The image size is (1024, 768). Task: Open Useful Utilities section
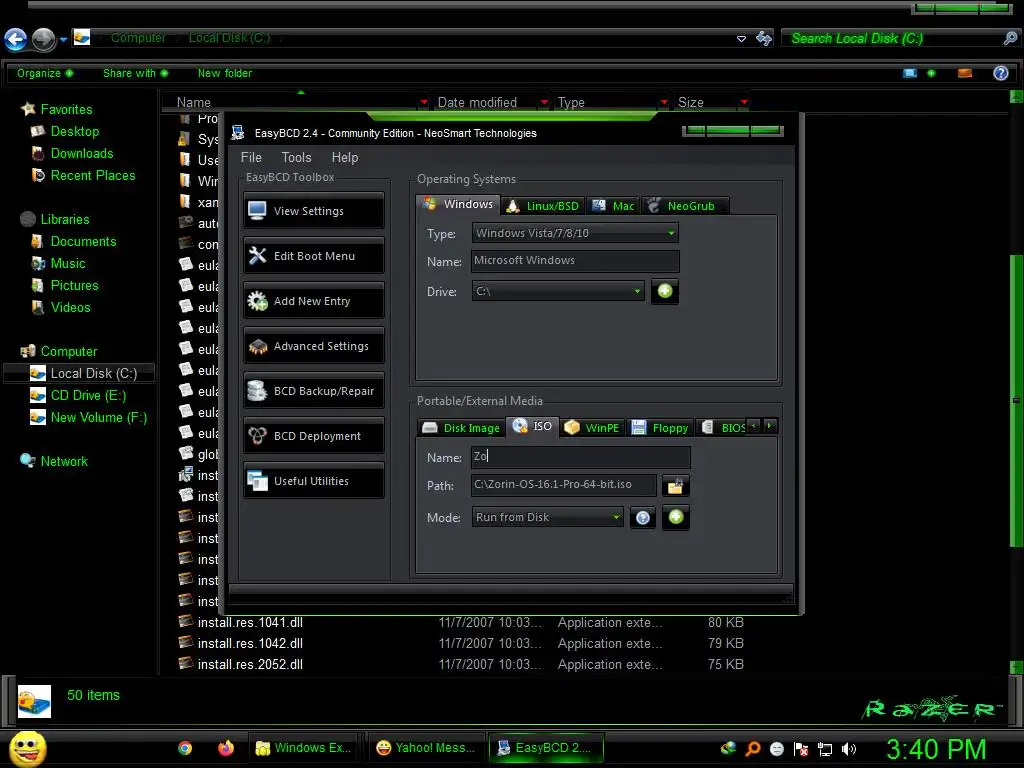click(x=313, y=481)
